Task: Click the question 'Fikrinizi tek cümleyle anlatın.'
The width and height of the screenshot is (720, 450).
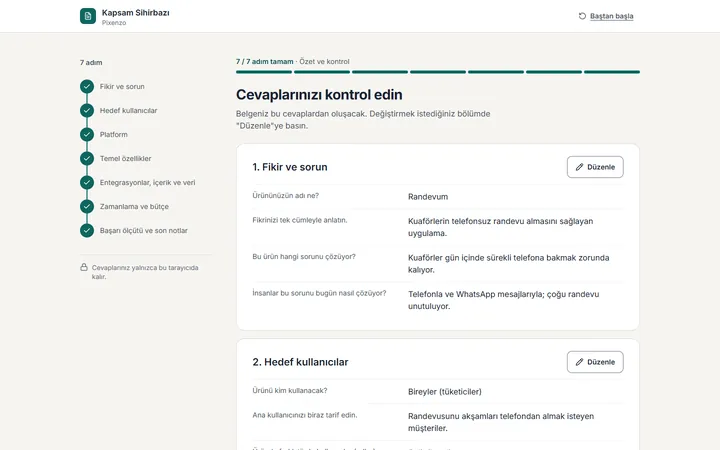Action: [300, 220]
